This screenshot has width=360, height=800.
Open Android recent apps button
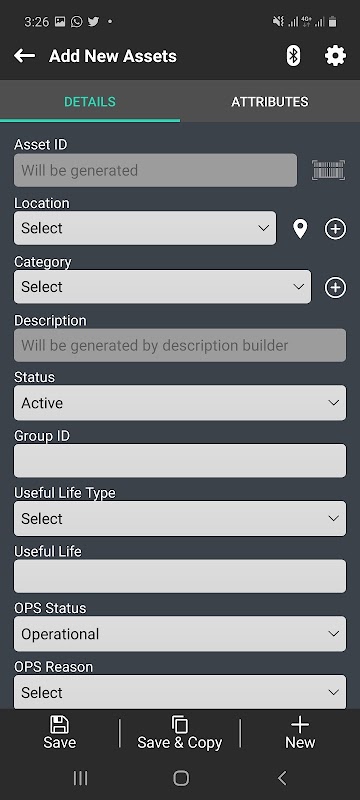[80, 778]
